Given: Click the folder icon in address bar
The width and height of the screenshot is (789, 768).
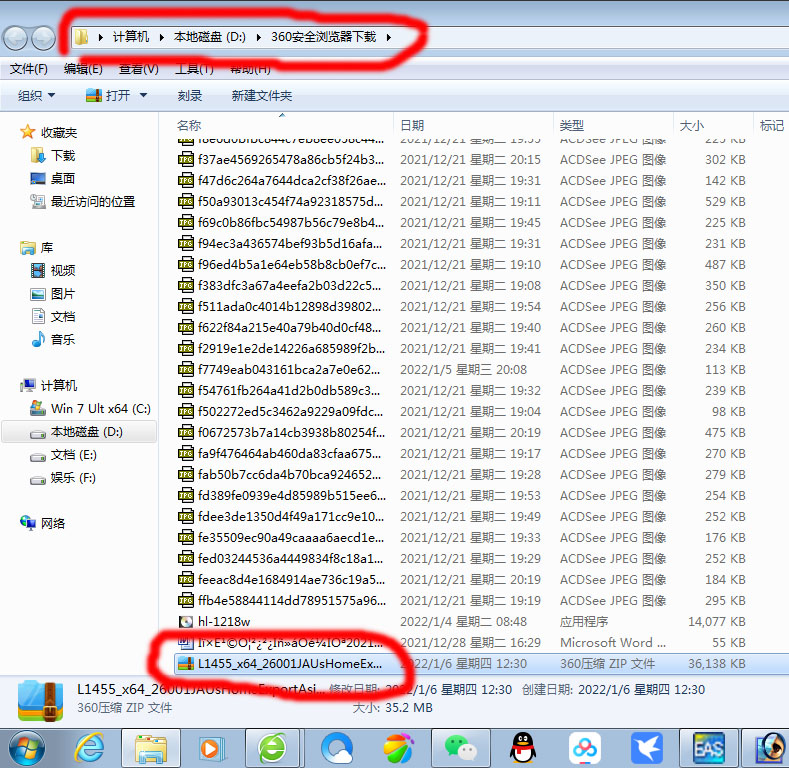Looking at the screenshot, I should tap(82, 37).
